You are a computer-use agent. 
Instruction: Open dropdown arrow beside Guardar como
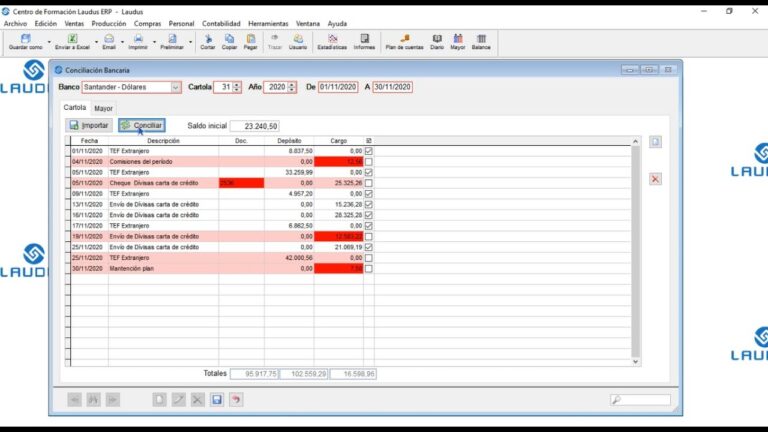click(x=49, y=42)
